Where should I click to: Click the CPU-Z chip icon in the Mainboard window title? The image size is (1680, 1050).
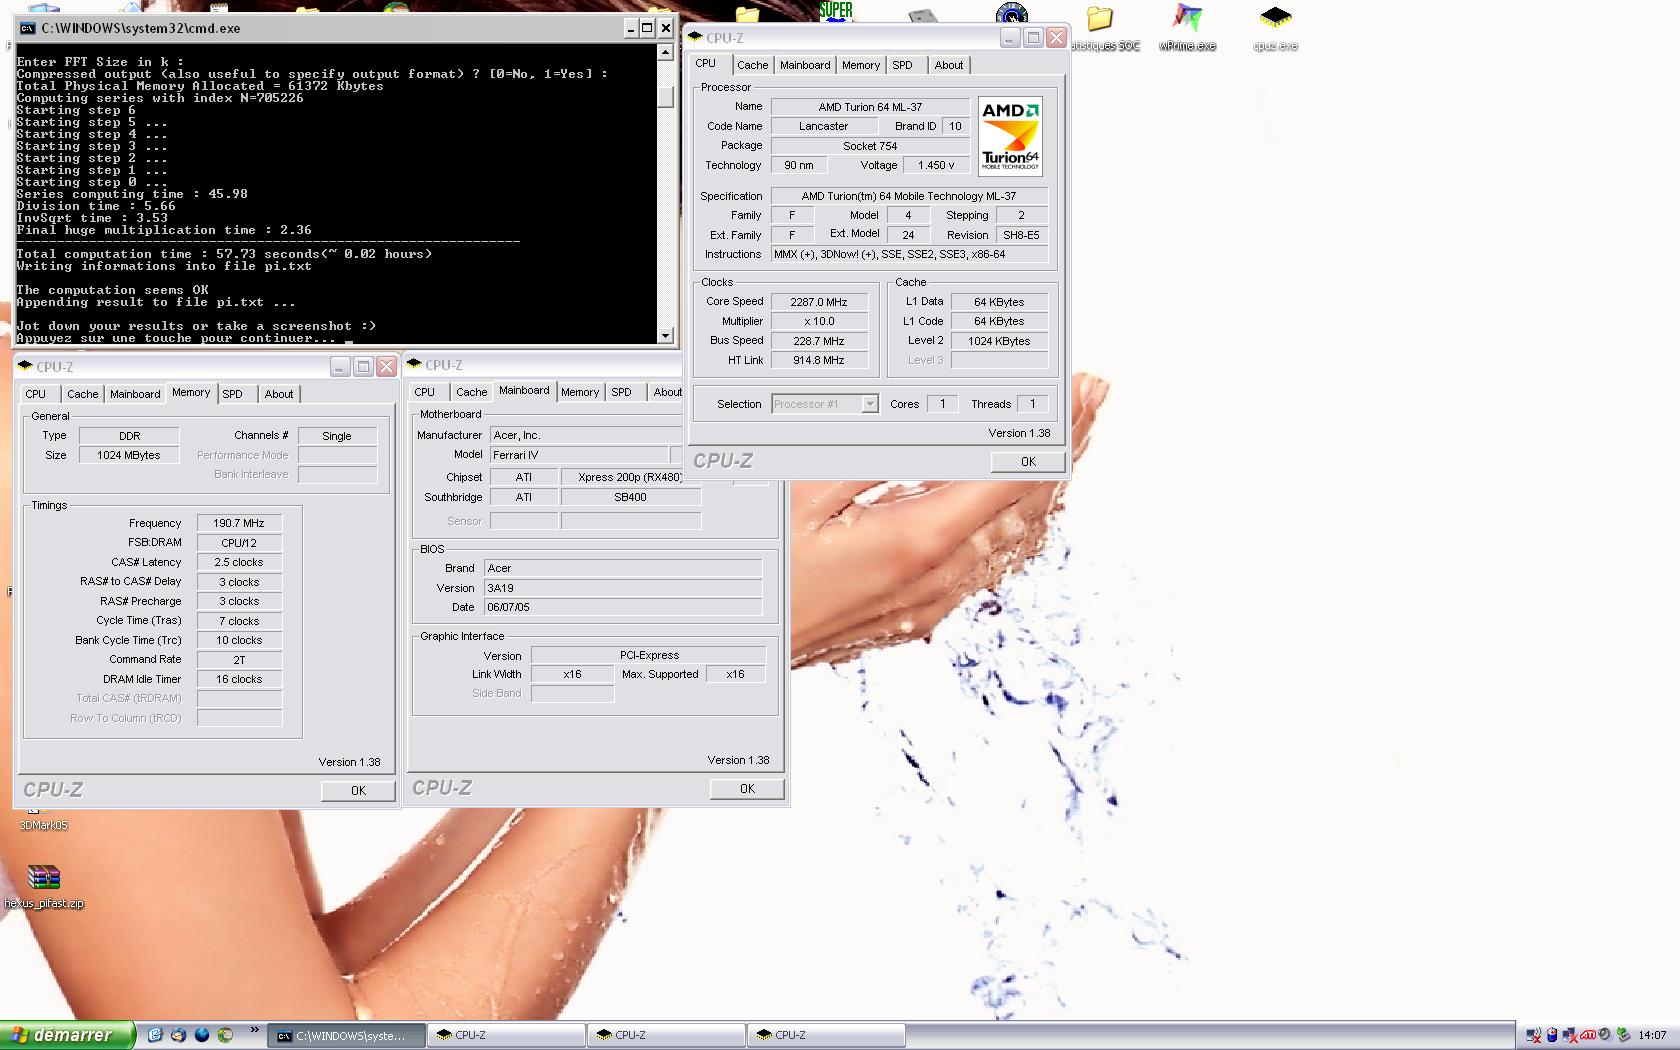(x=414, y=364)
